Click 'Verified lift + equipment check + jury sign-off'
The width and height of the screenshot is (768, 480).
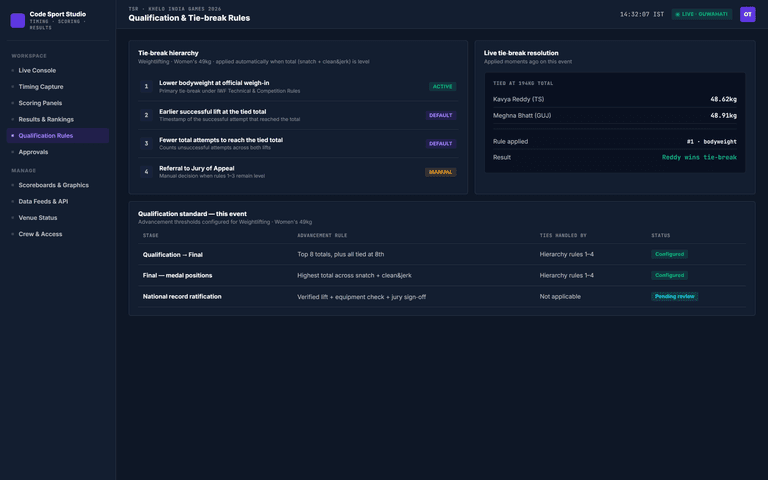[361, 297]
